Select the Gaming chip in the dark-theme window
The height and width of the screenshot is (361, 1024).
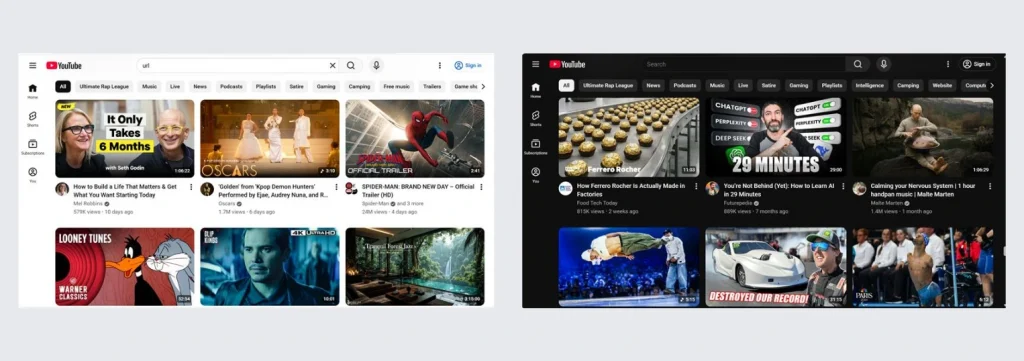tap(798, 86)
